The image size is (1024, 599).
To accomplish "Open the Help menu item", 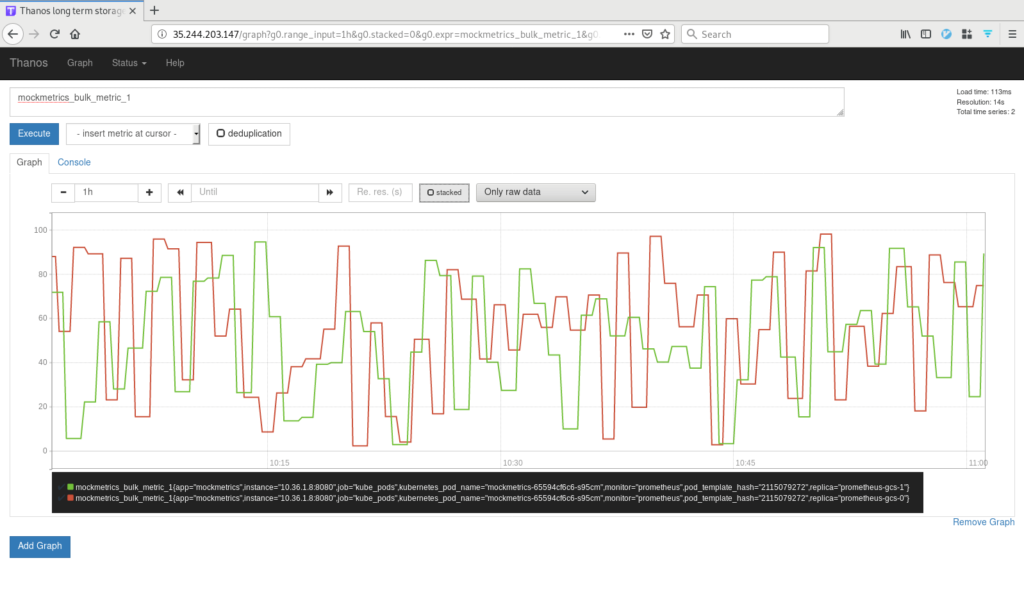I will coord(175,62).
